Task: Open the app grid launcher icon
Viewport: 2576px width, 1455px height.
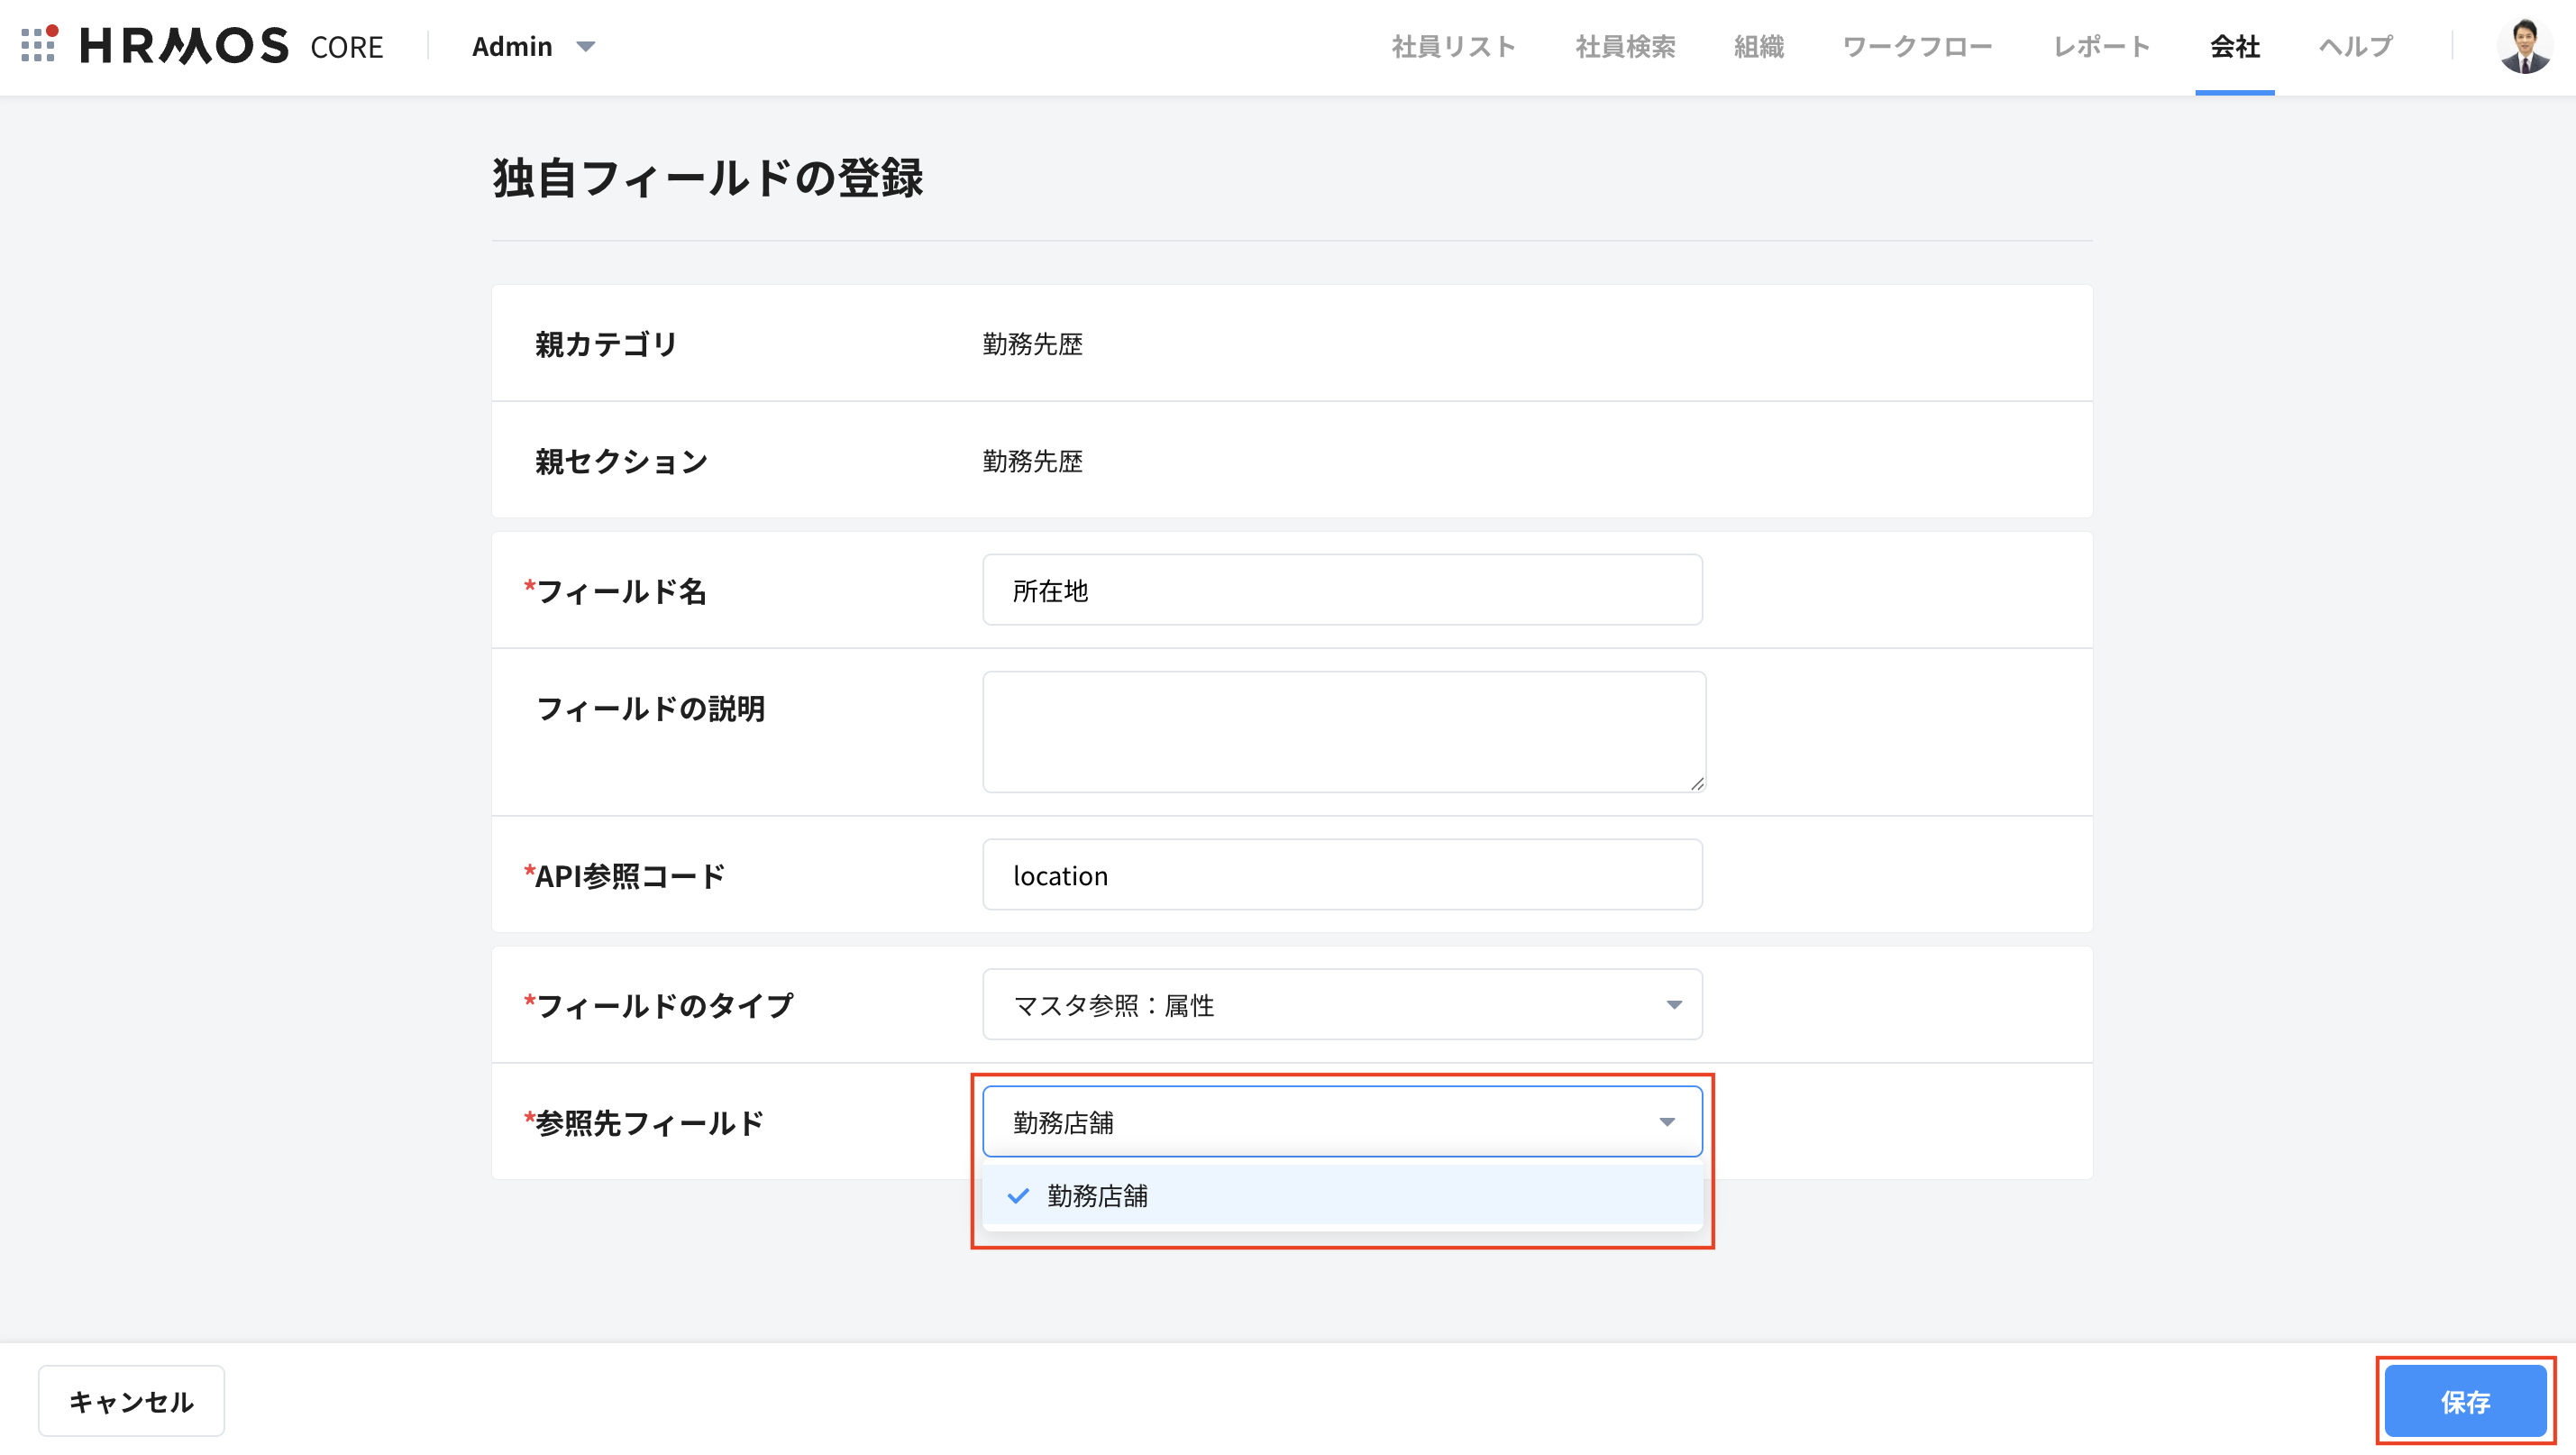Action: pyautogui.click(x=39, y=45)
